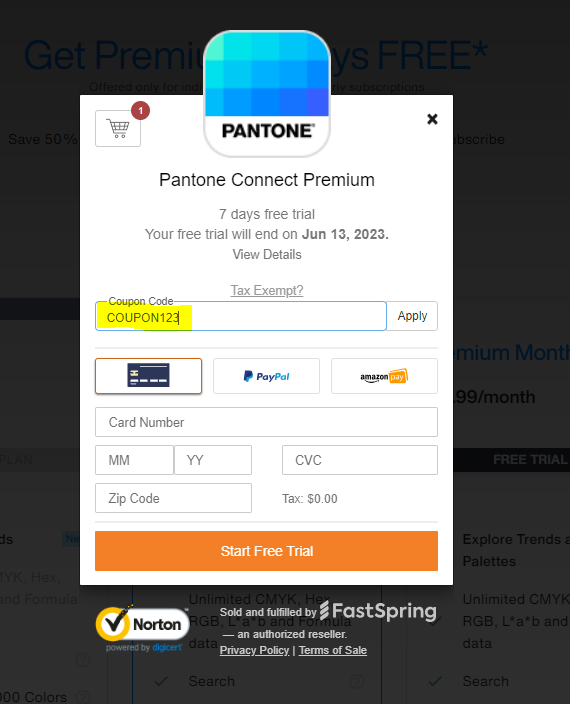Click the YY expiry year field

213,460
